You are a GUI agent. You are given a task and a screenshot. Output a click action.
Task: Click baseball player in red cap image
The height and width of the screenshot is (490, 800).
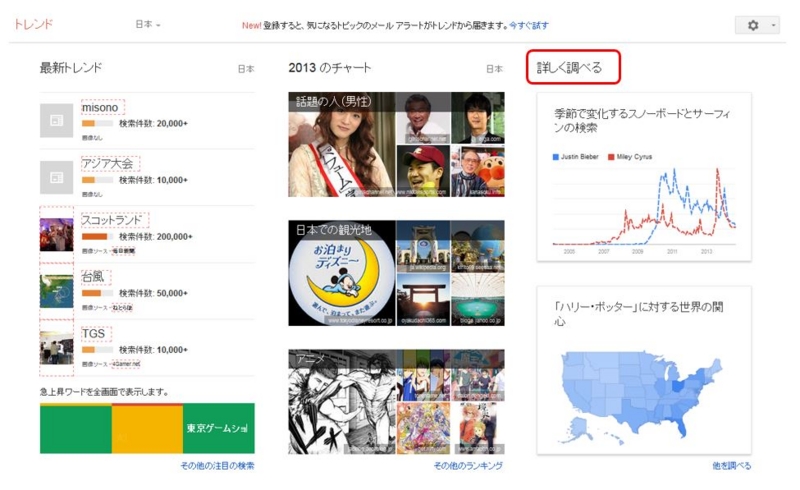423,171
